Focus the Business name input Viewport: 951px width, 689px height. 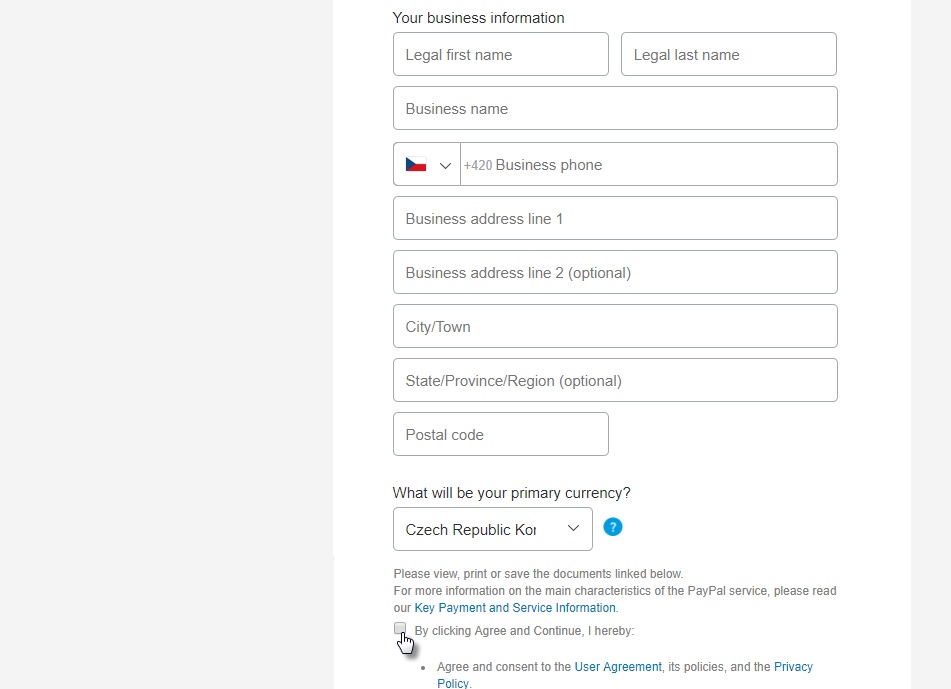click(x=615, y=109)
